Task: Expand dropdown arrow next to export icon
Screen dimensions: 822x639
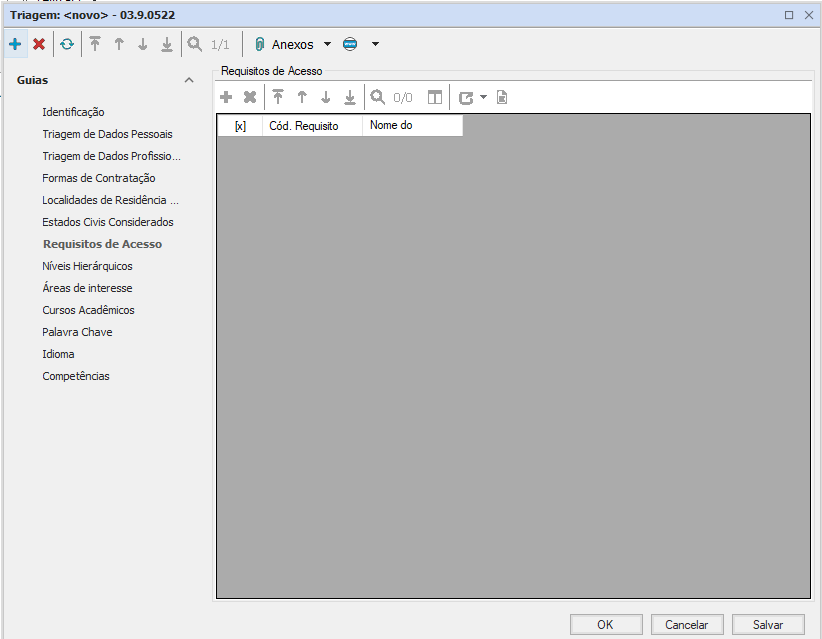Action: click(x=483, y=97)
